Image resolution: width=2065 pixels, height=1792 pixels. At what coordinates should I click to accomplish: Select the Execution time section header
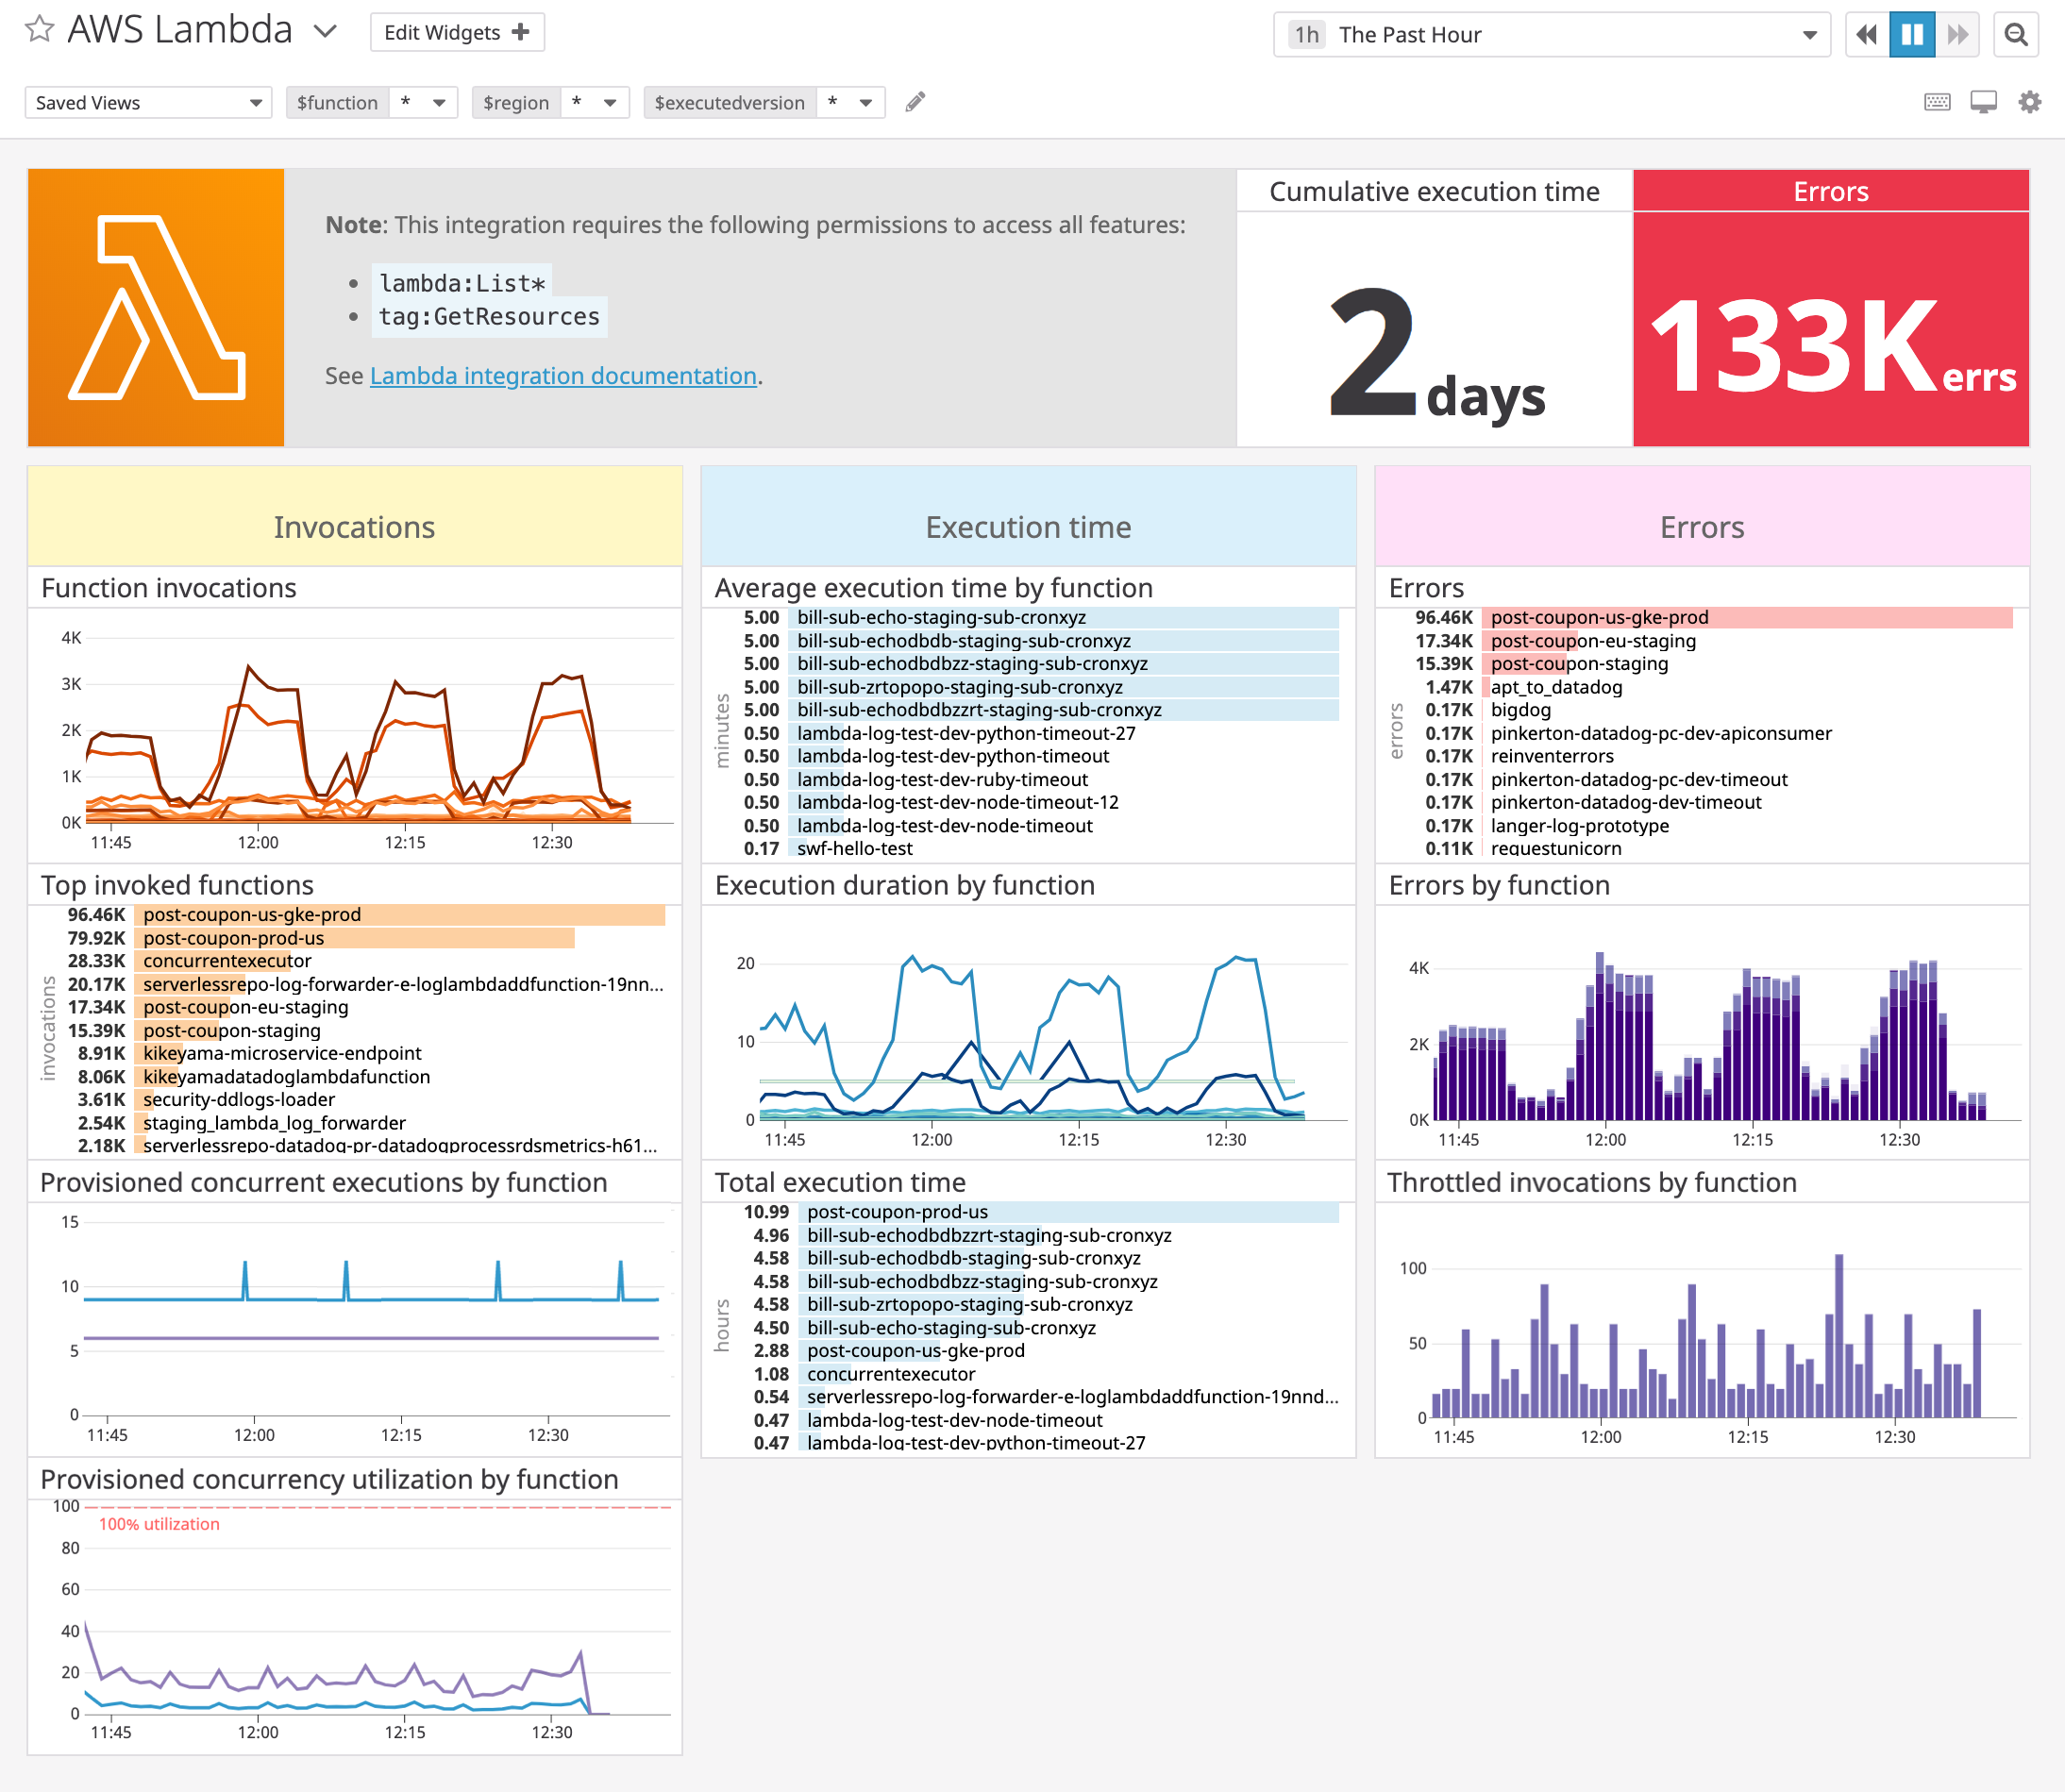1028,527
